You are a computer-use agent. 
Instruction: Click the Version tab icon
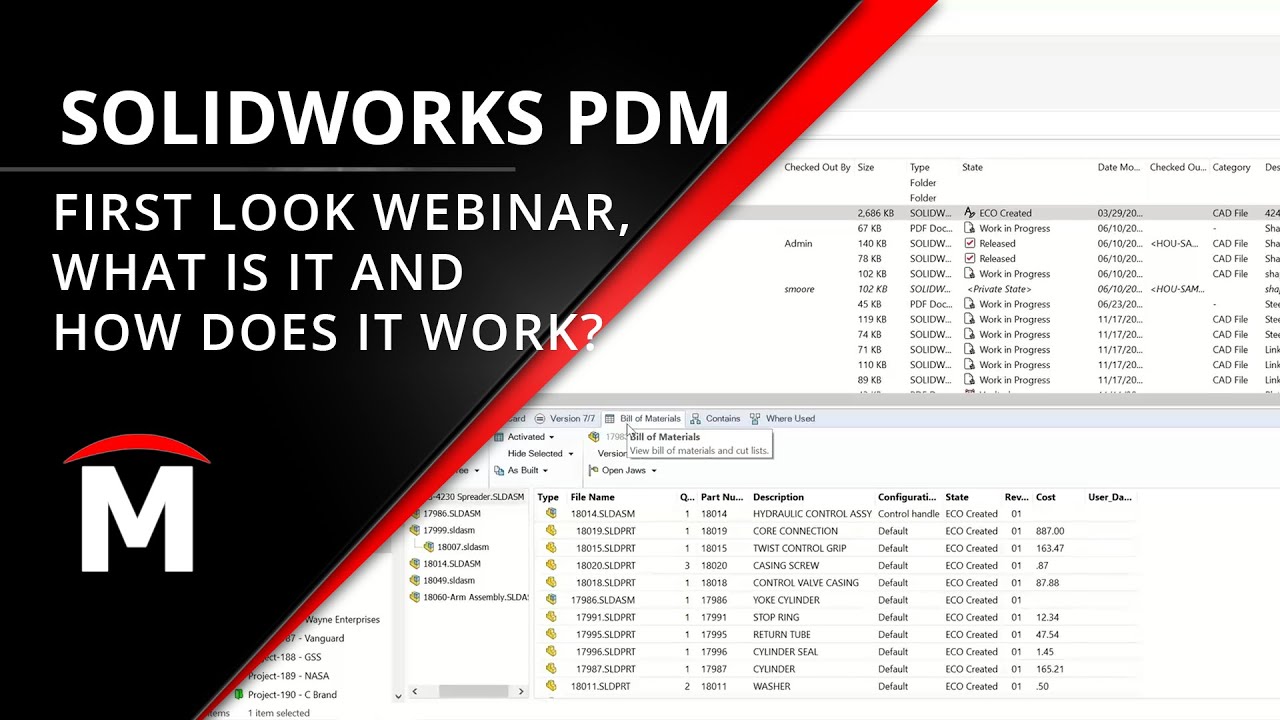point(540,418)
